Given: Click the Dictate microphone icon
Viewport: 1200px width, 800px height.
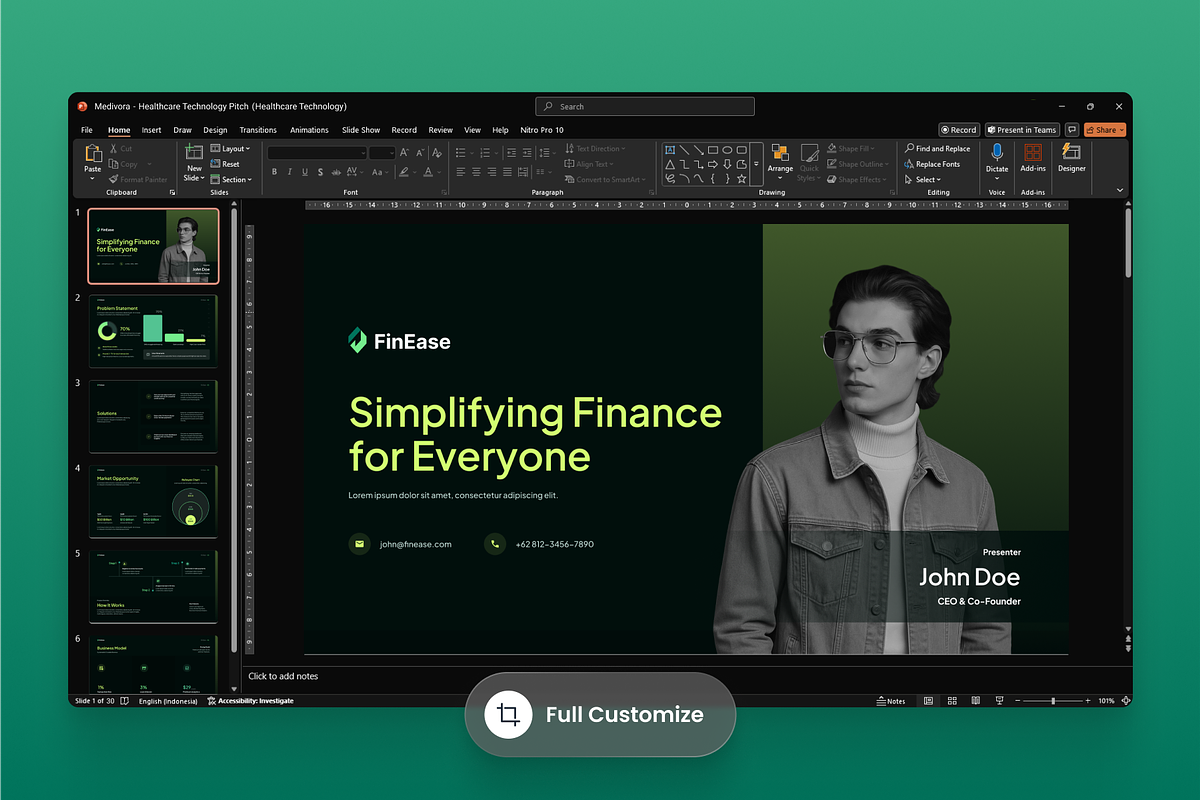Looking at the screenshot, I should [997, 152].
